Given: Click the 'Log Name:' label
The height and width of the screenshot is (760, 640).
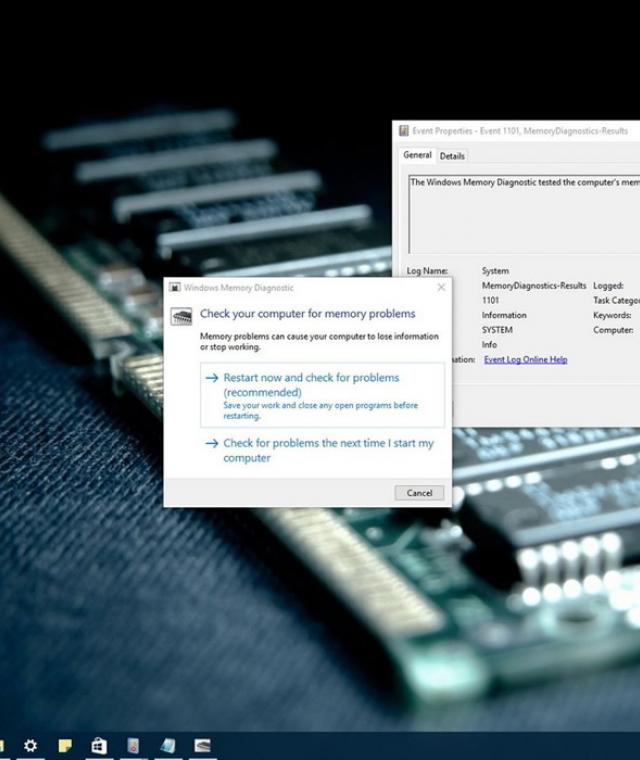Looking at the screenshot, I should point(427,271).
